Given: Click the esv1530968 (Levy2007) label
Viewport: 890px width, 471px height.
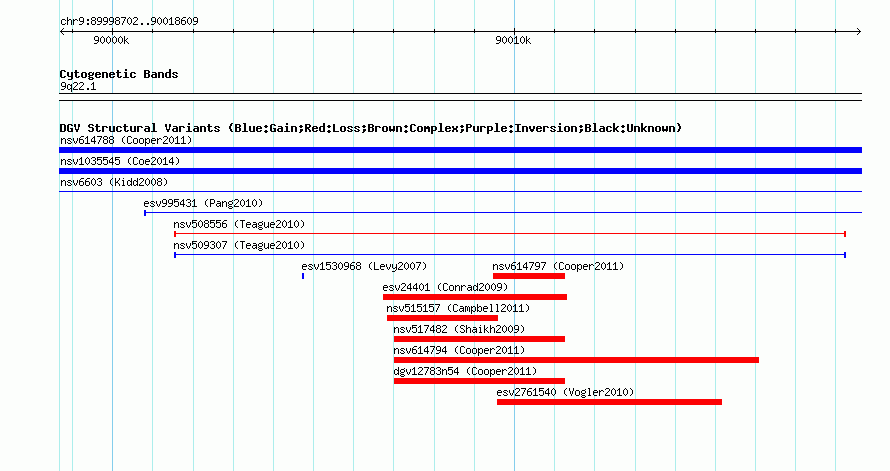Looking at the screenshot, I should pyautogui.click(x=364, y=266).
